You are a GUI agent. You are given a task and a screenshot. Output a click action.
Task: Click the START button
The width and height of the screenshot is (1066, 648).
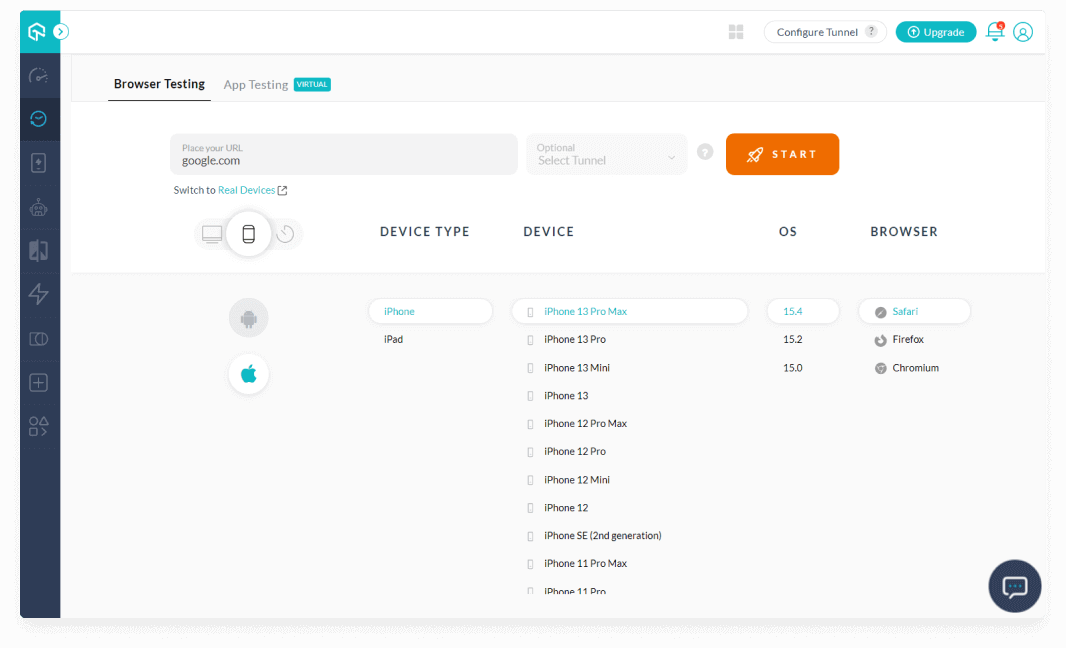click(x=782, y=154)
